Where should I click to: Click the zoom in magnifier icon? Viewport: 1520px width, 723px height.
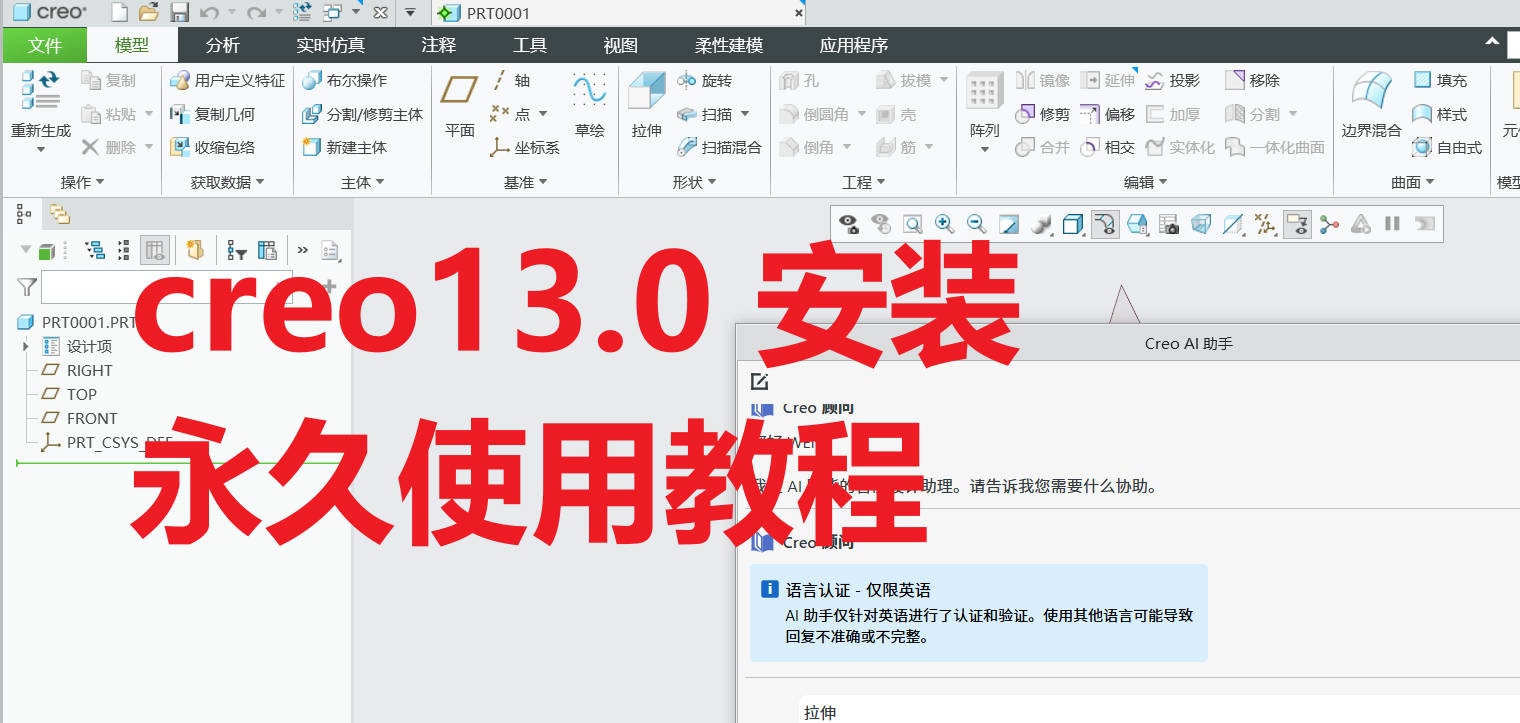point(944,224)
